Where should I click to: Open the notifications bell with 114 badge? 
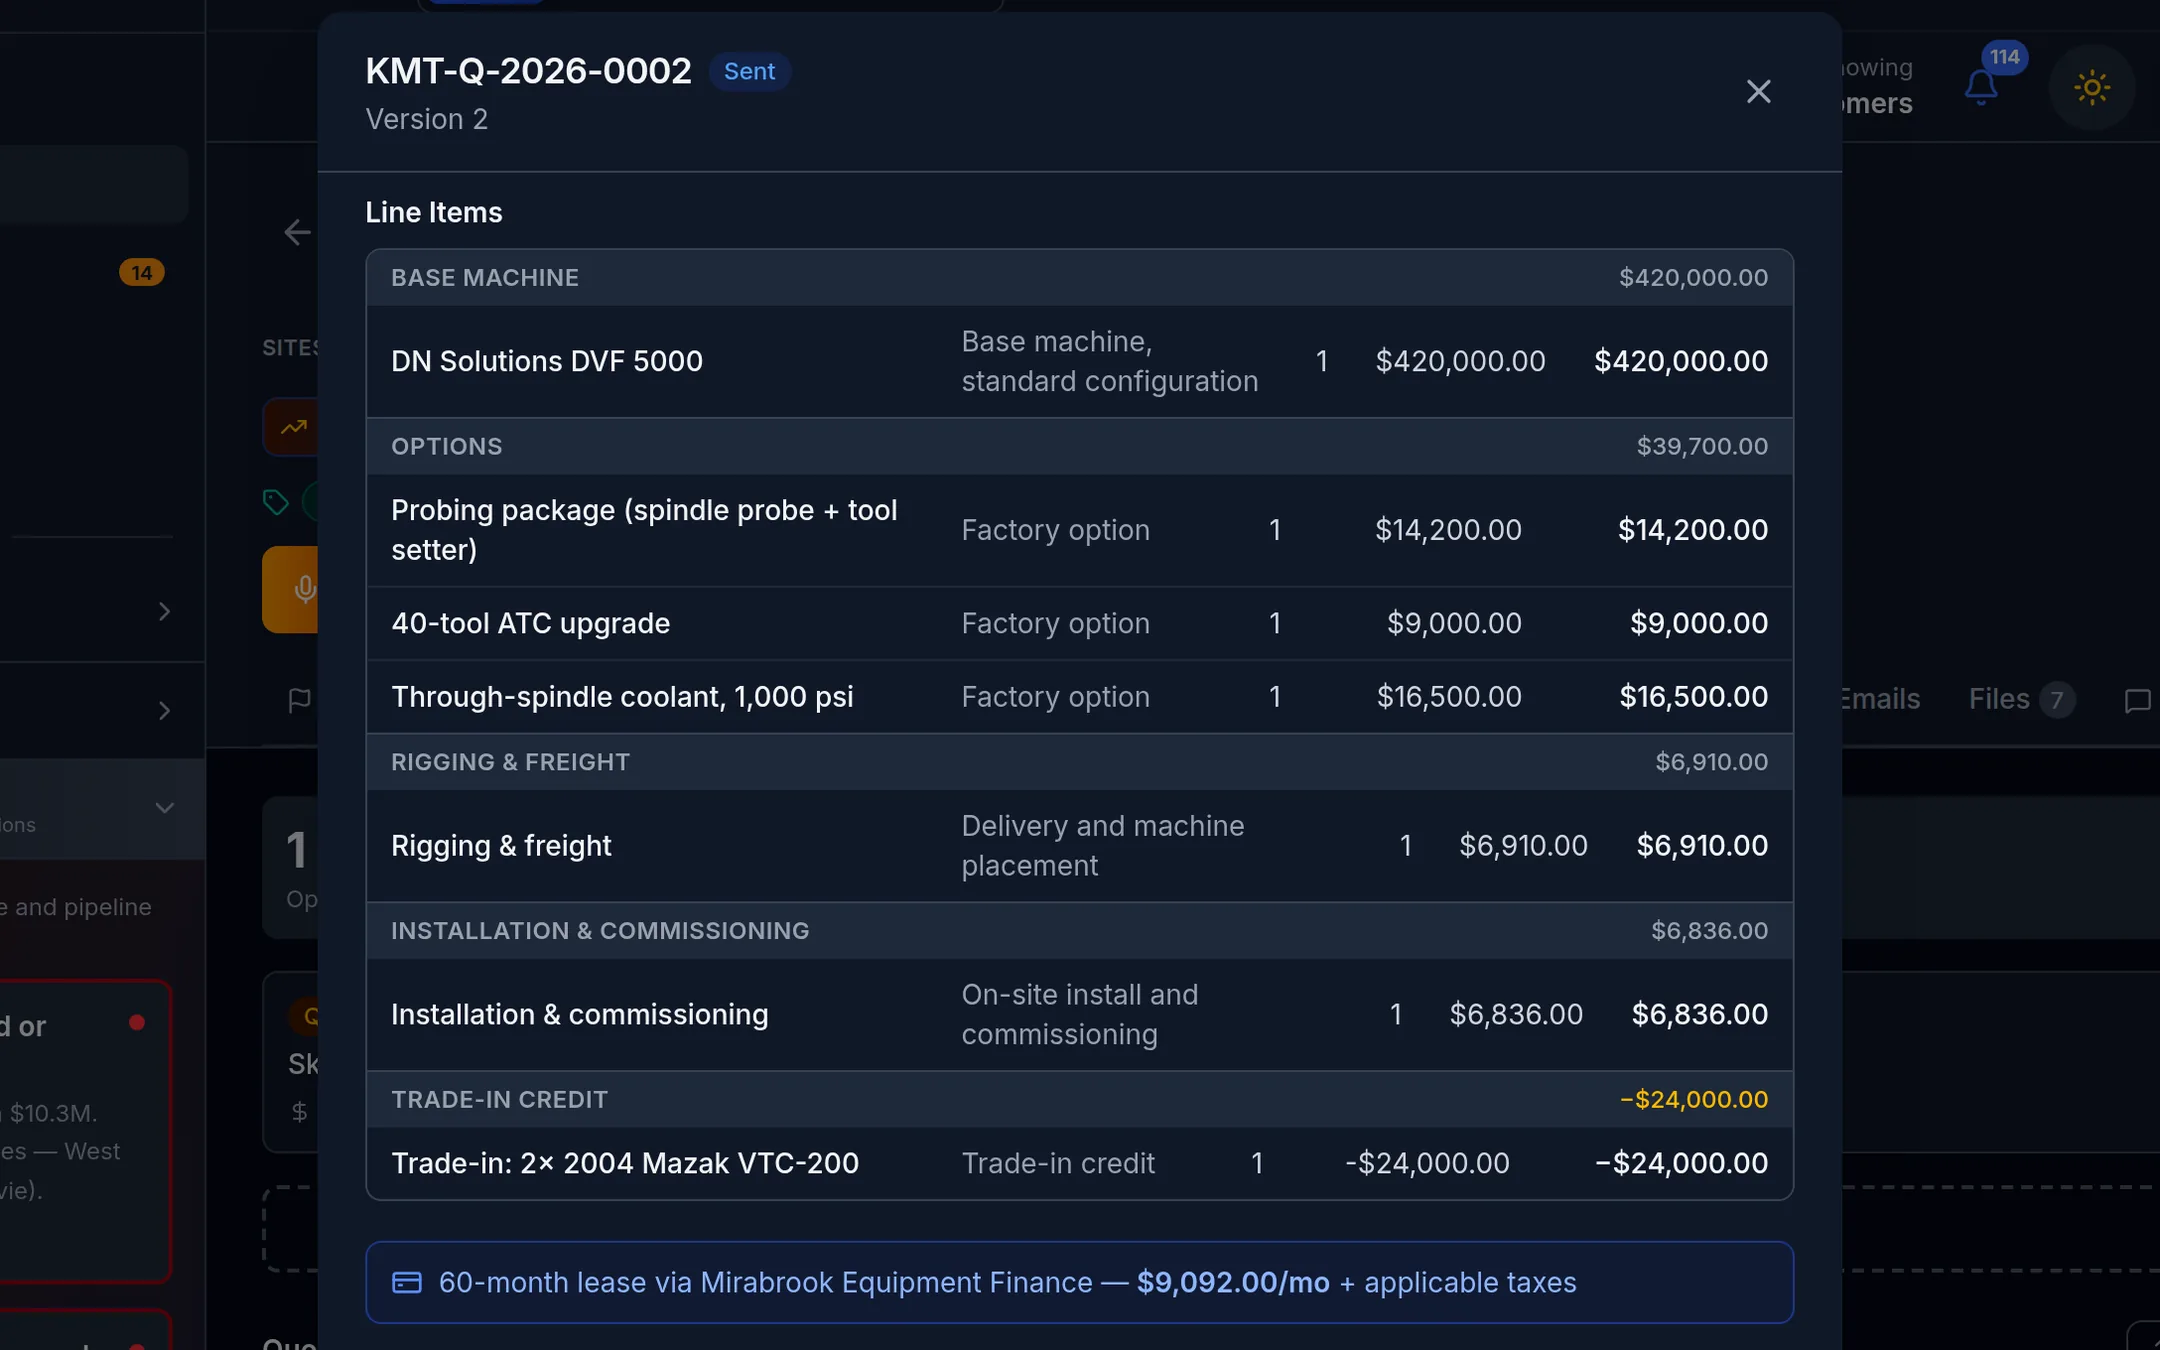point(1981,87)
